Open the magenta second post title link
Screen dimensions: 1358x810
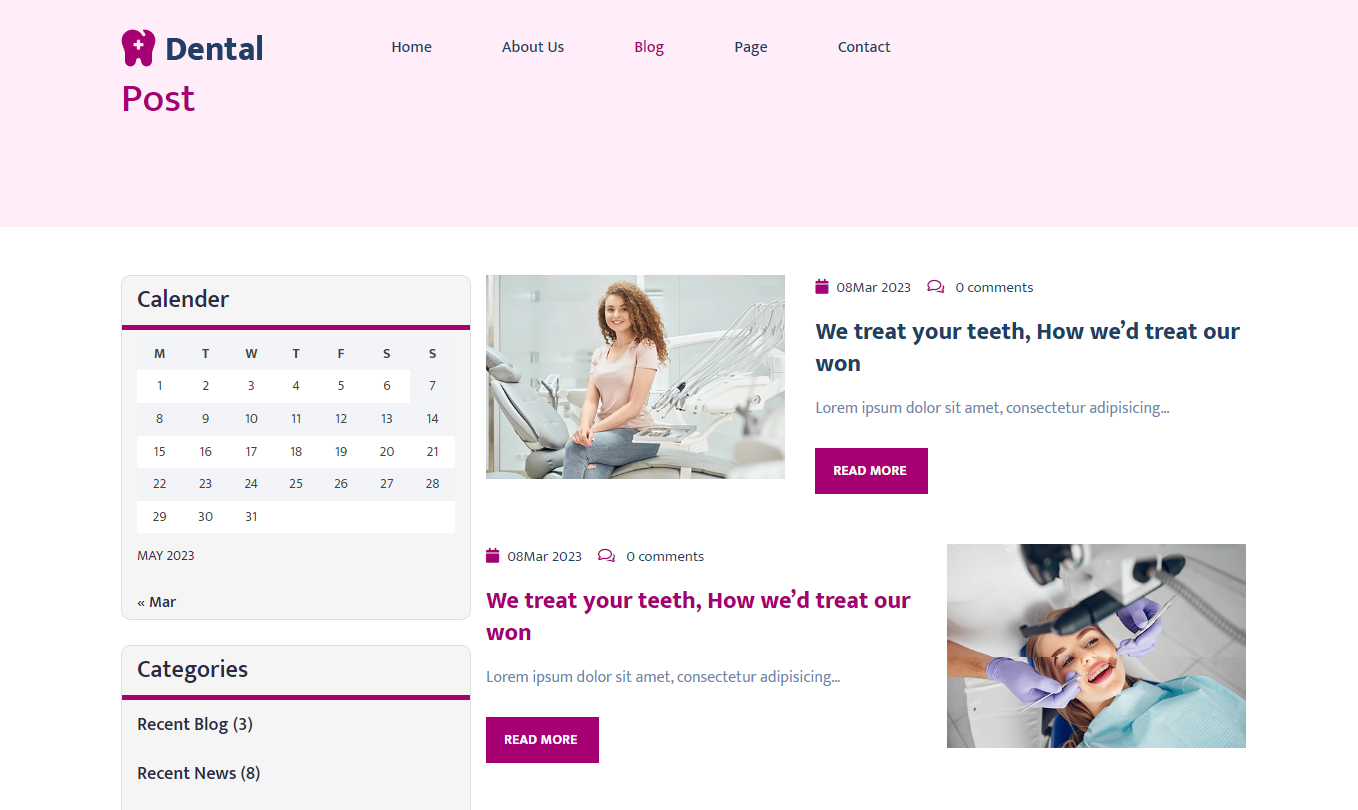tap(698, 616)
